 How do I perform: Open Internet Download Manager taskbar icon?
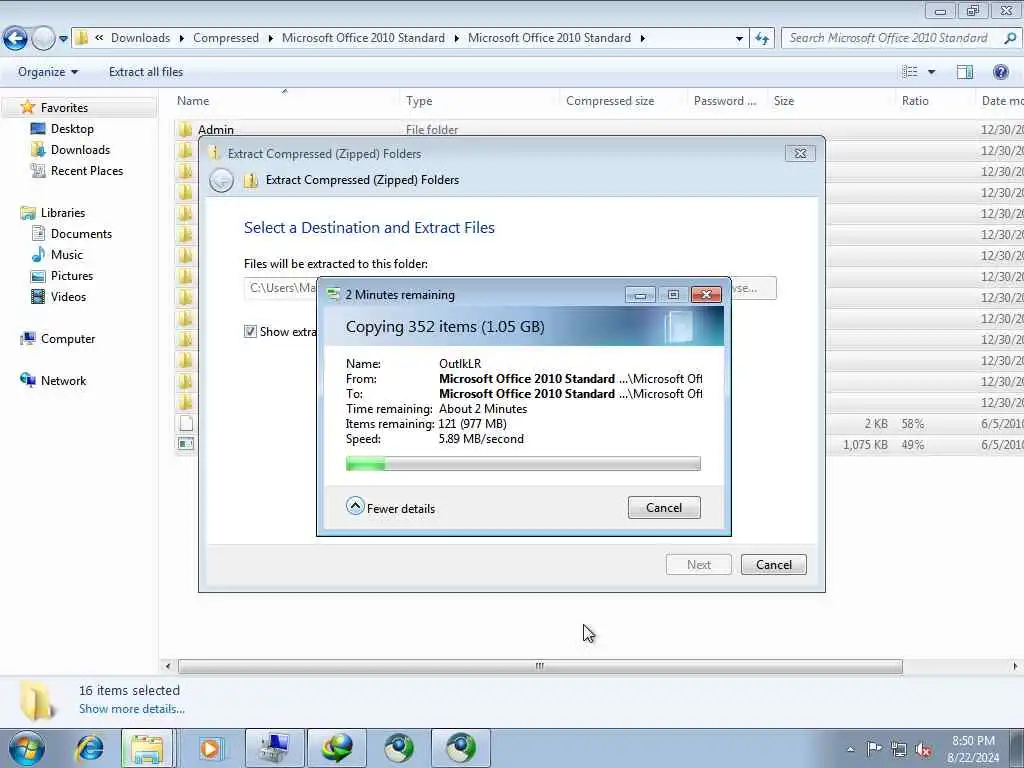click(x=337, y=748)
